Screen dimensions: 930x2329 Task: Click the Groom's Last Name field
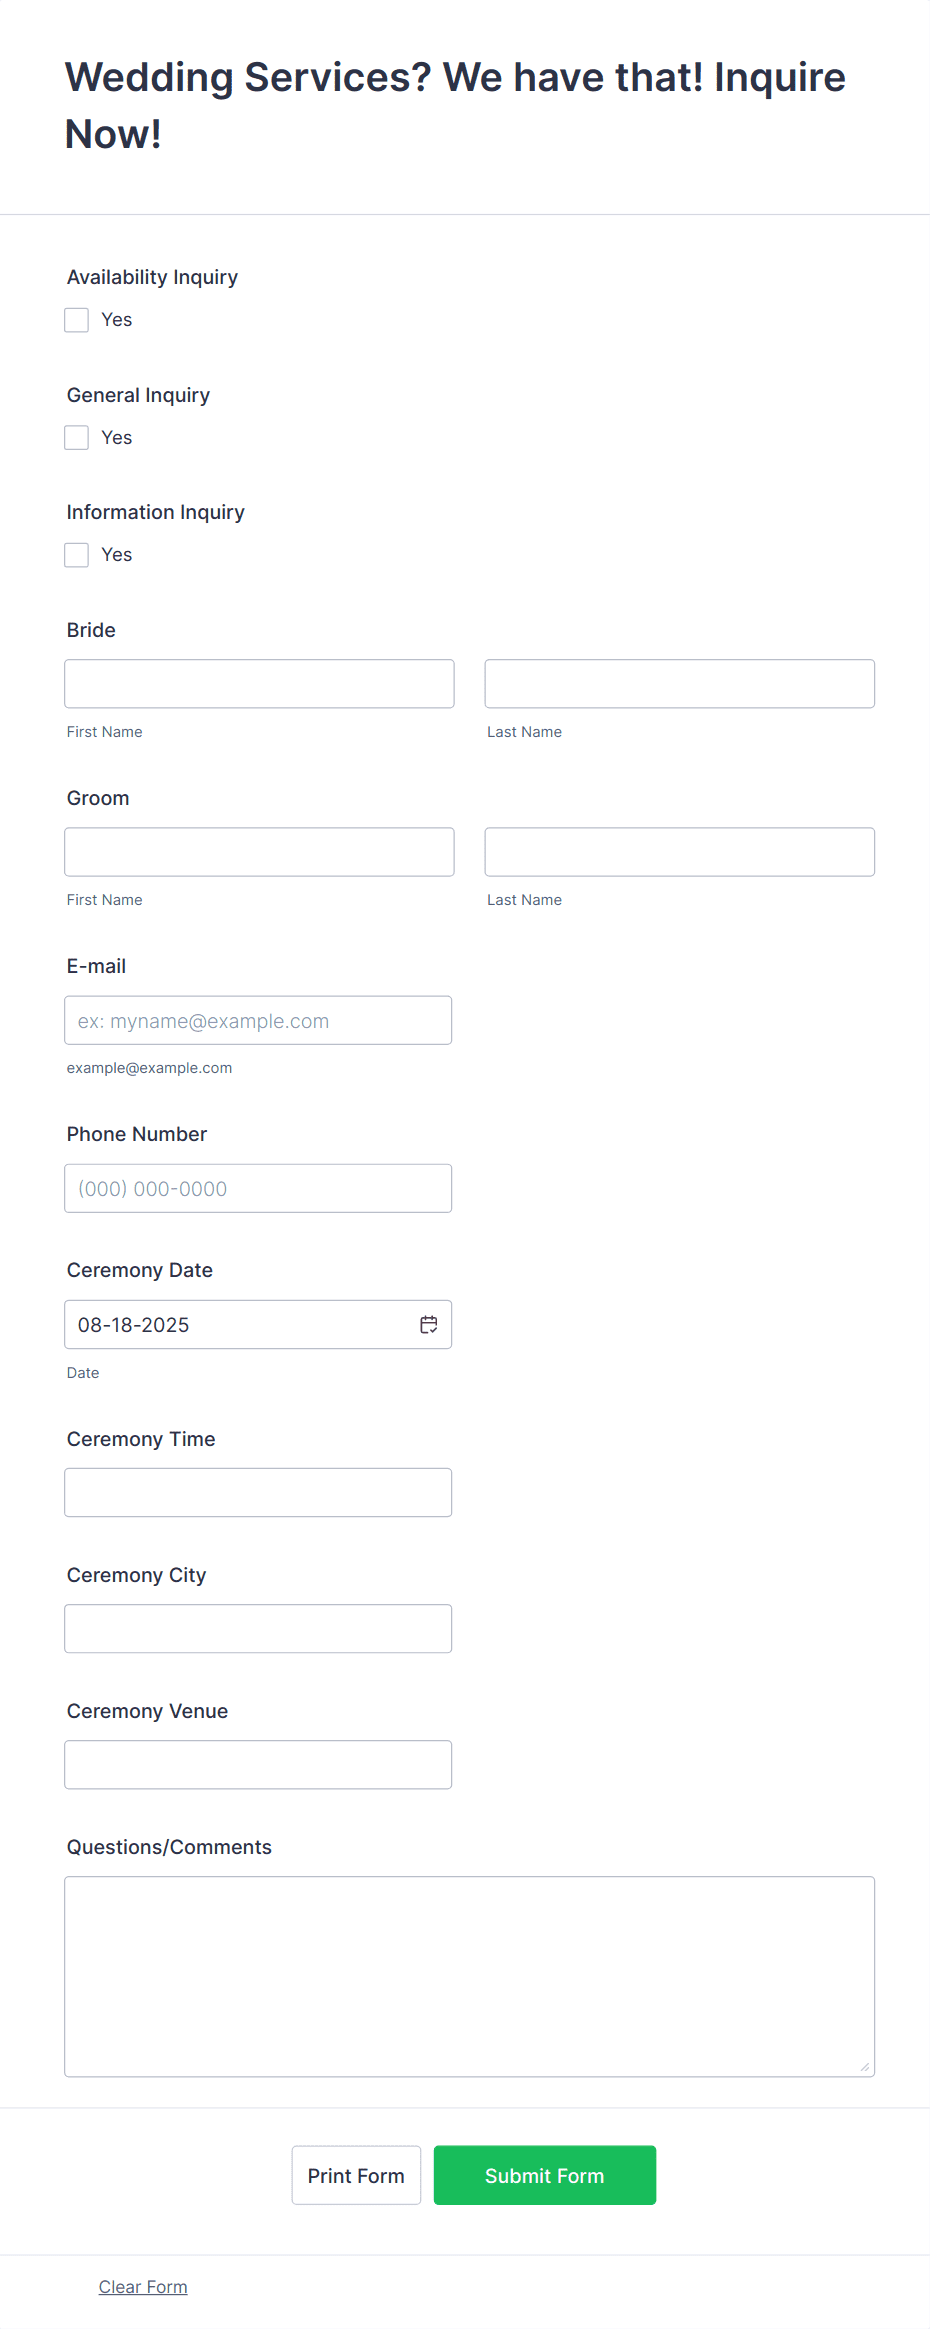[x=678, y=851]
